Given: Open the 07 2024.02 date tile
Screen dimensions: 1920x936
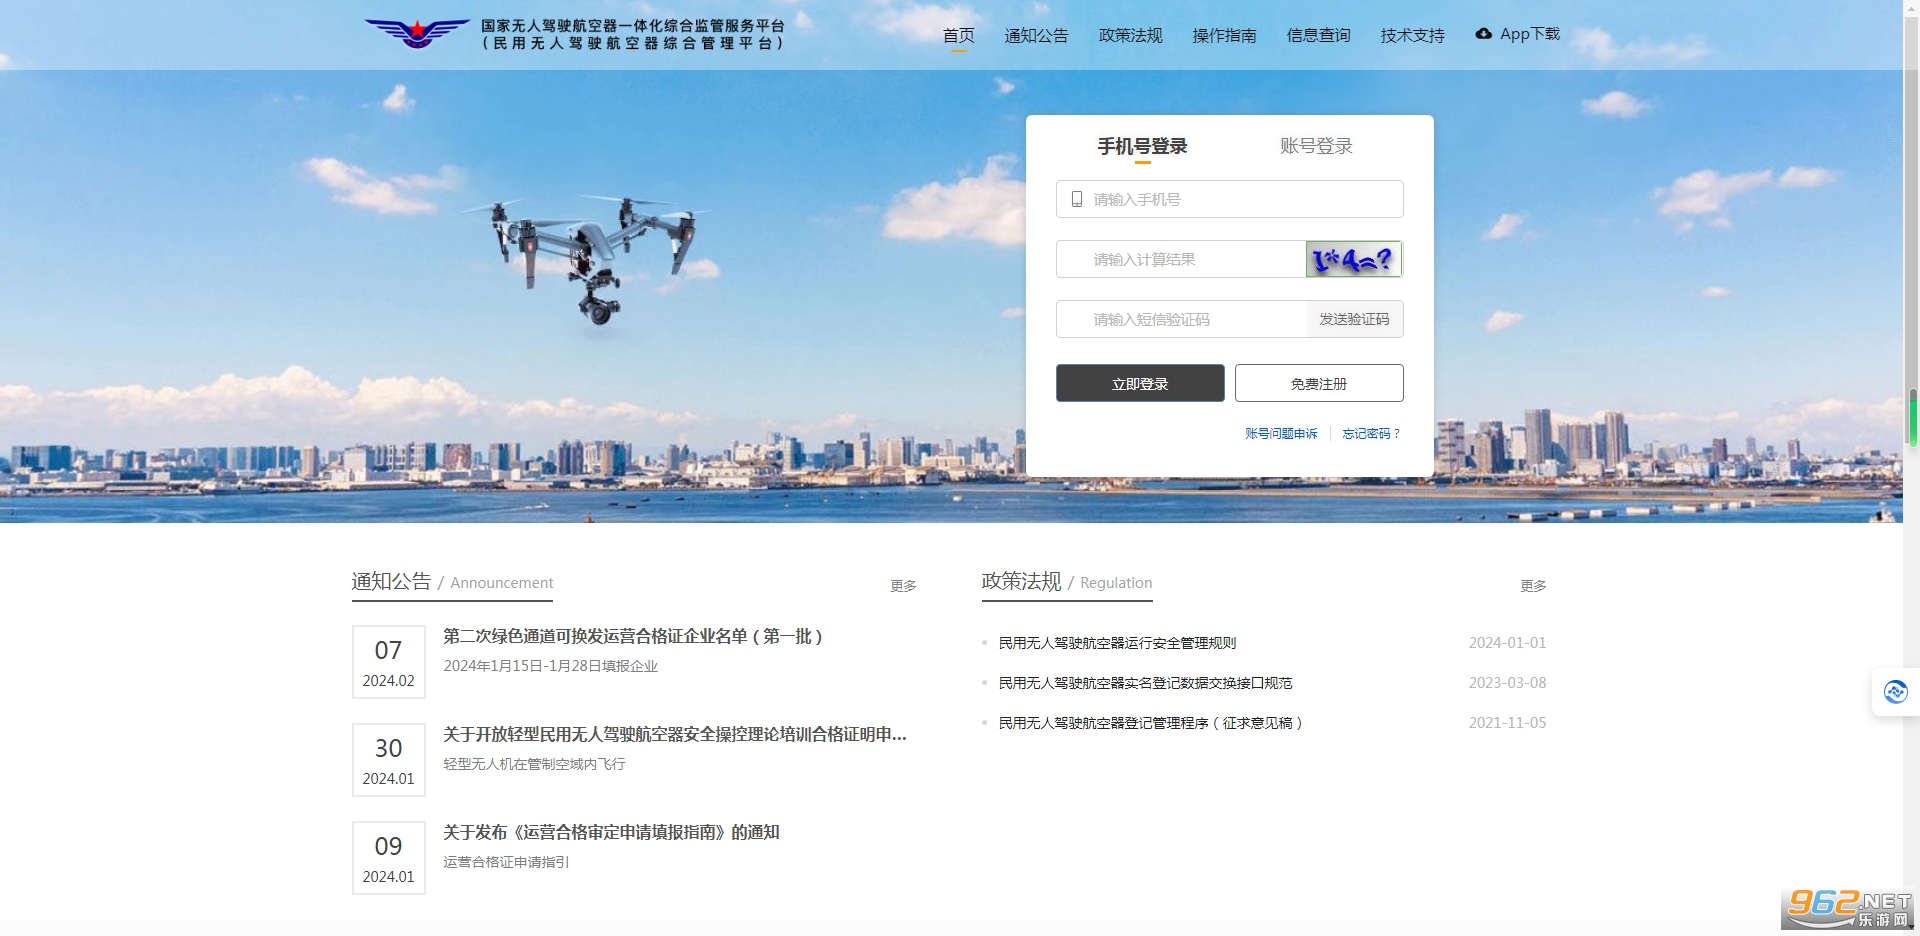Looking at the screenshot, I should click(389, 662).
